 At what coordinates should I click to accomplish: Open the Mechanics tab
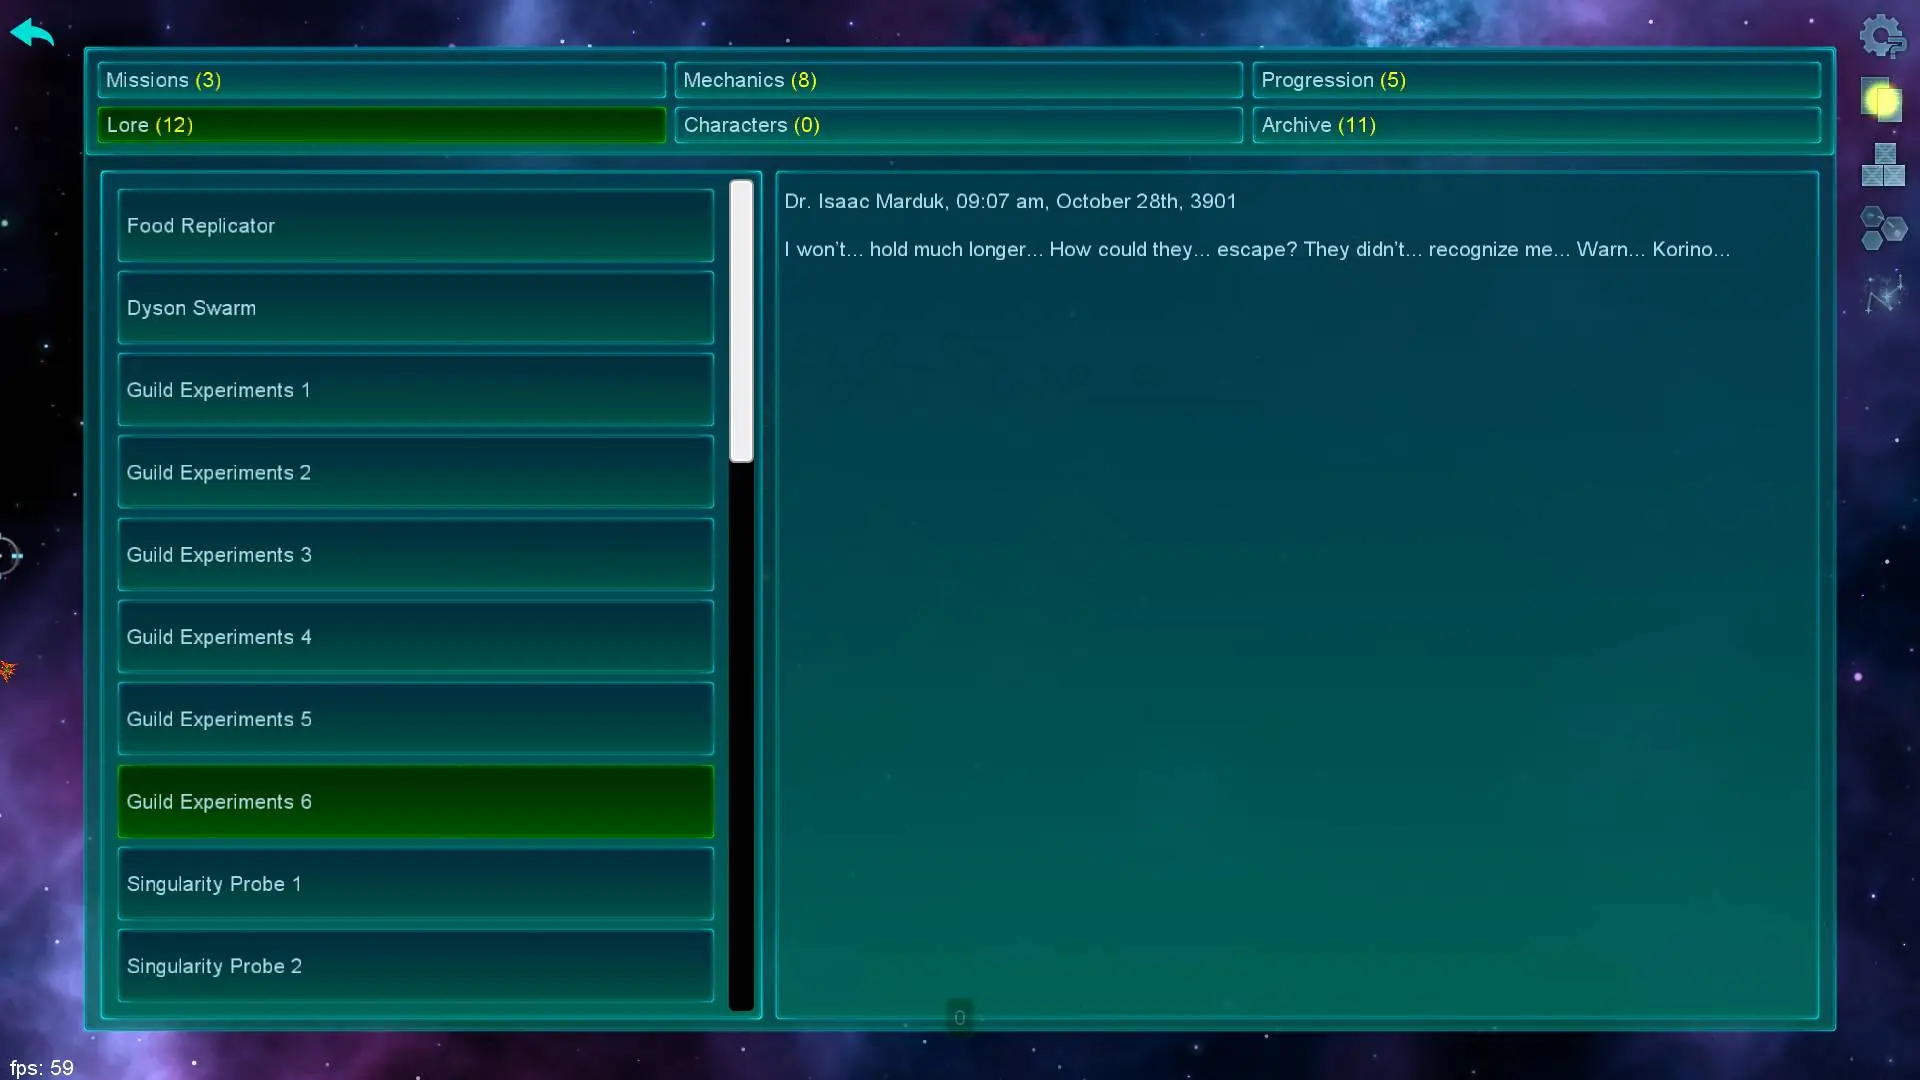coord(958,80)
